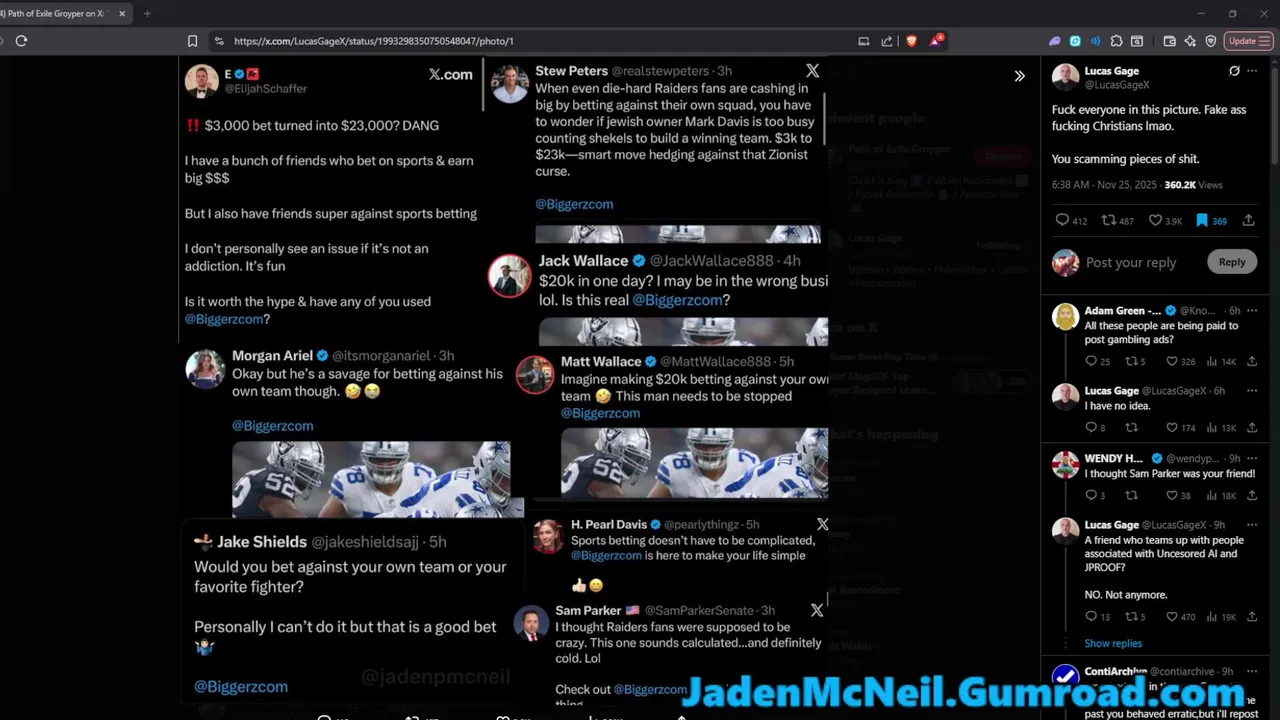This screenshot has width=1280, height=720.
Task: Open the more options menu on Lucas Gage post
Action: 1252,71
